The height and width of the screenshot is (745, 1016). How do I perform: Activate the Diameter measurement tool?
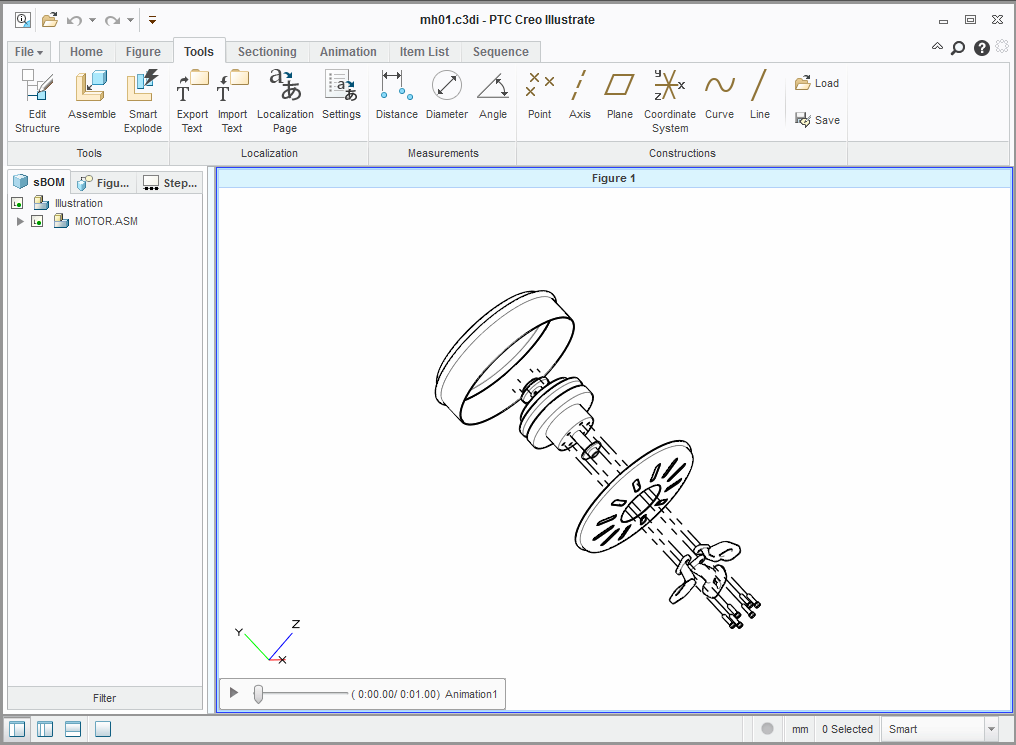(446, 95)
